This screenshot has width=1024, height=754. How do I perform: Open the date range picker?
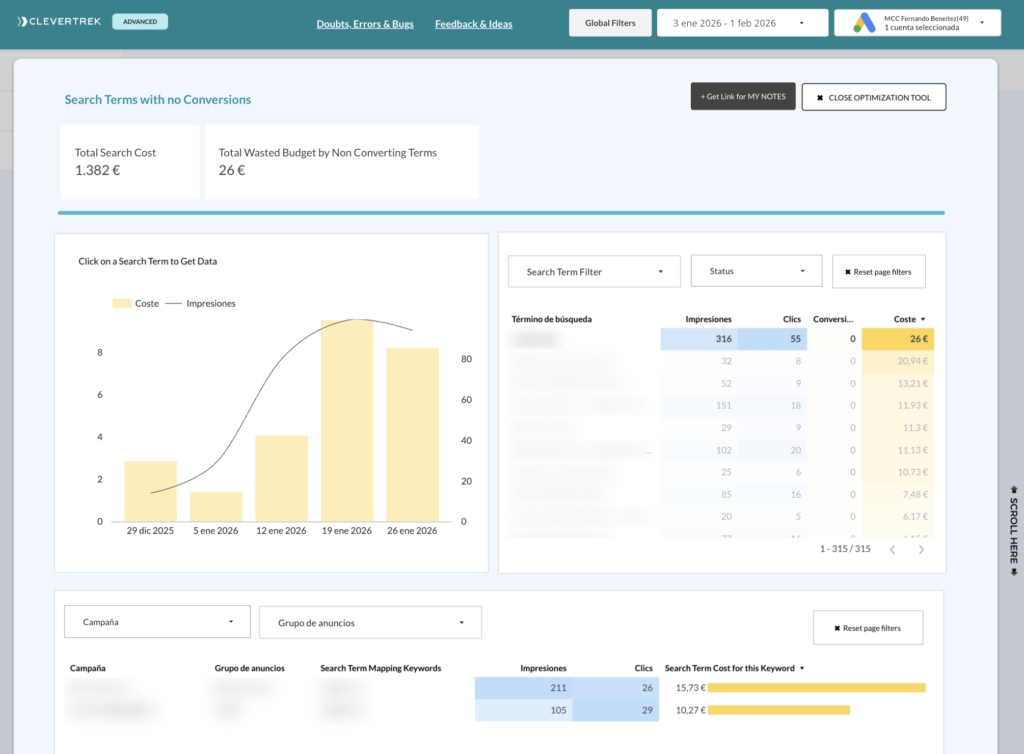point(742,23)
